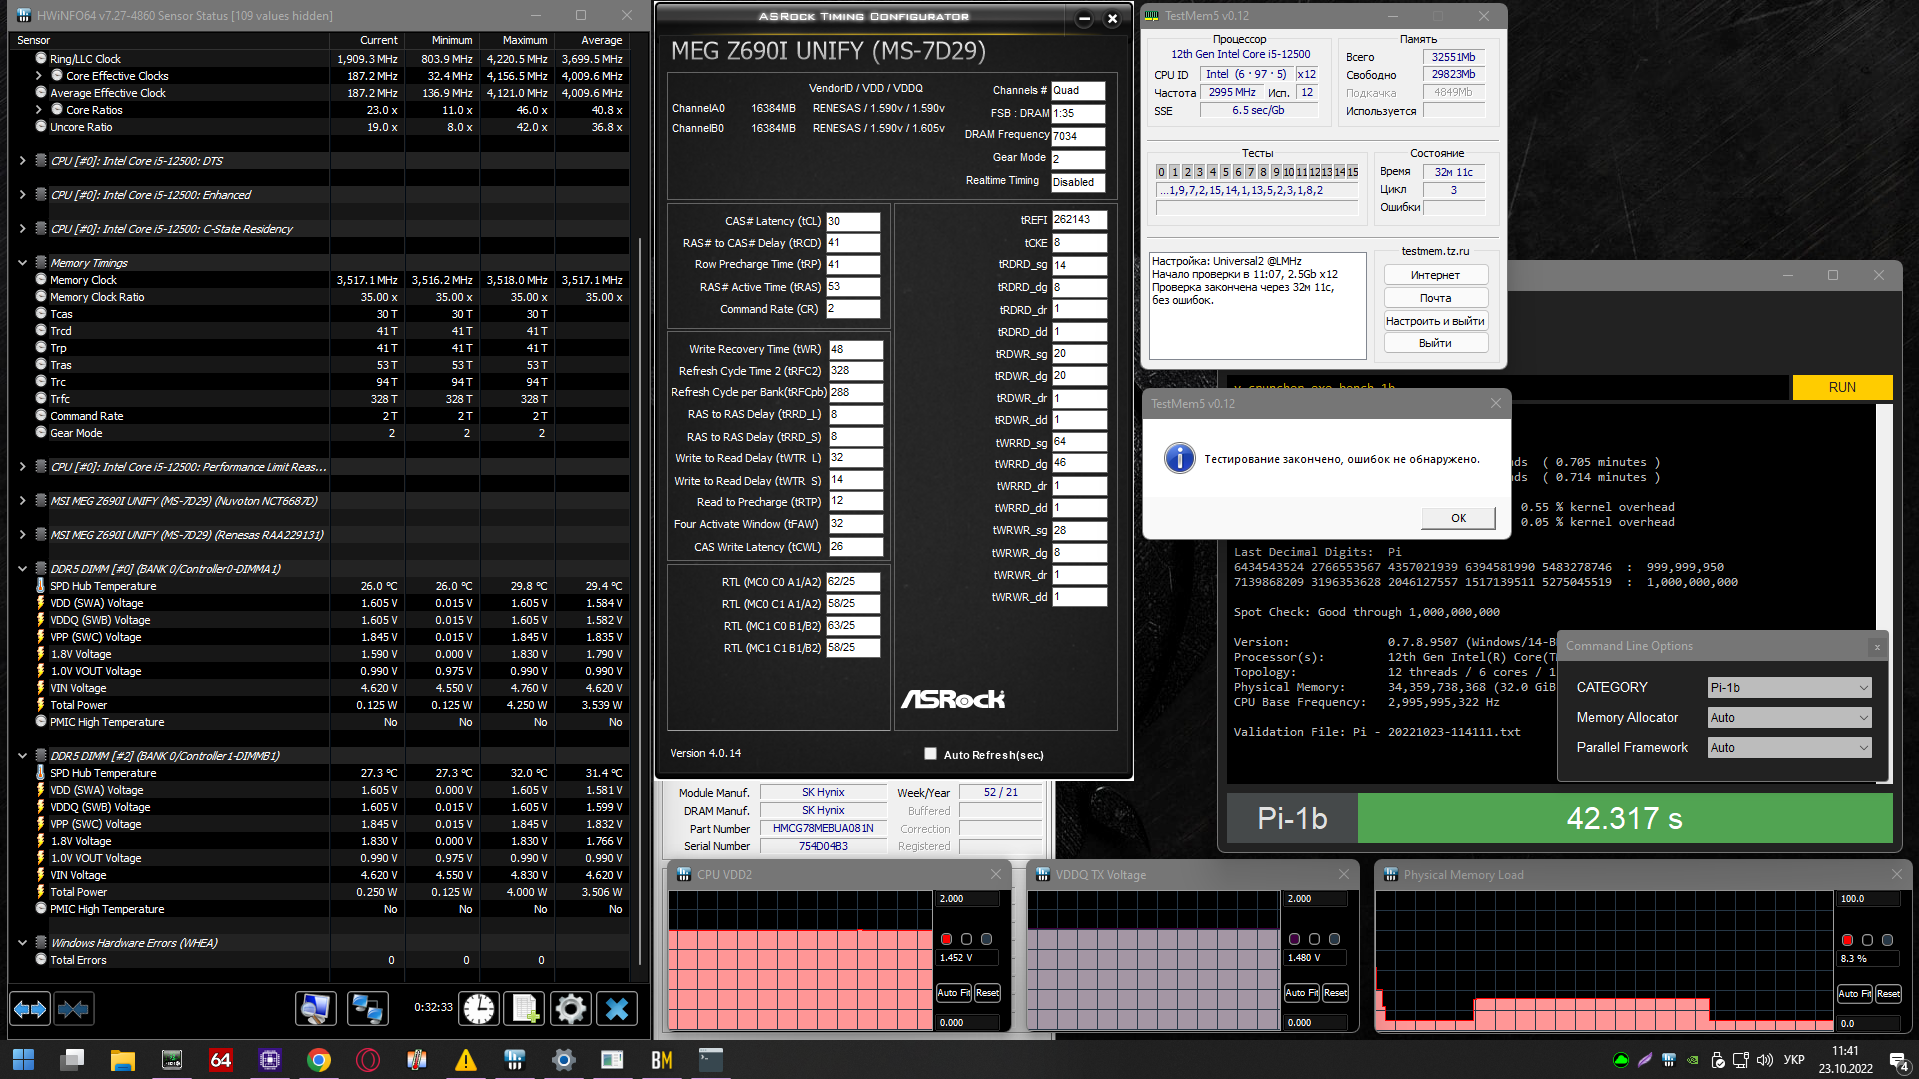Open BenchMate BM taskbar icon
Viewport: 1919px width, 1079px height.
(662, 1060)
